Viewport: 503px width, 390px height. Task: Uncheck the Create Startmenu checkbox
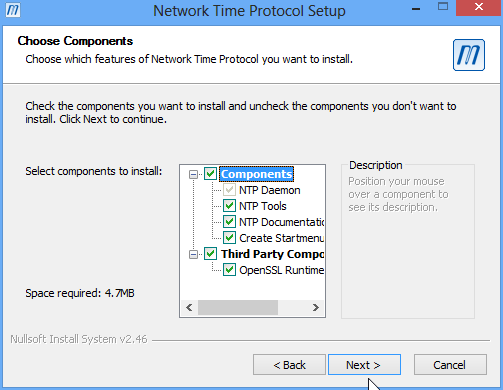(229, 238)
